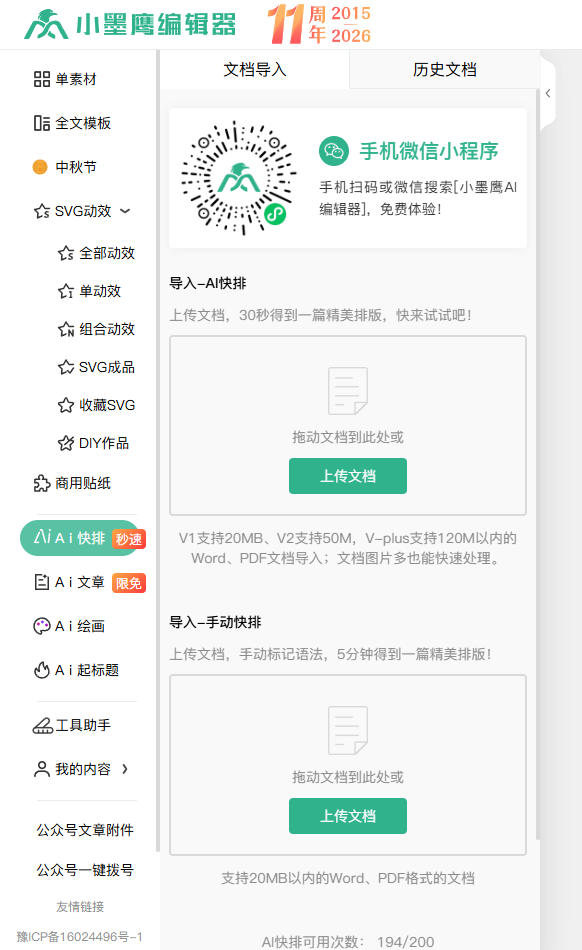Click the Ai绘画 palette icon

click(x=42, y=626)
